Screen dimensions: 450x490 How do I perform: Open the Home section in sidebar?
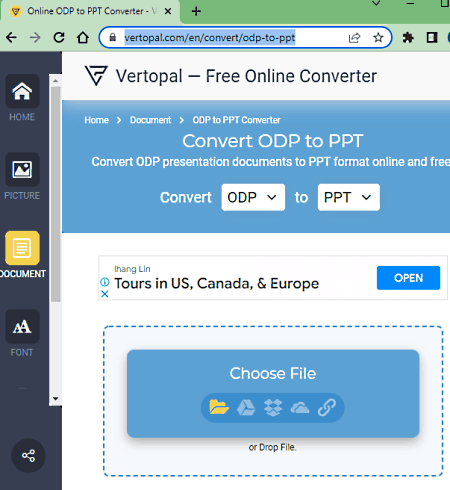(22, 91)
